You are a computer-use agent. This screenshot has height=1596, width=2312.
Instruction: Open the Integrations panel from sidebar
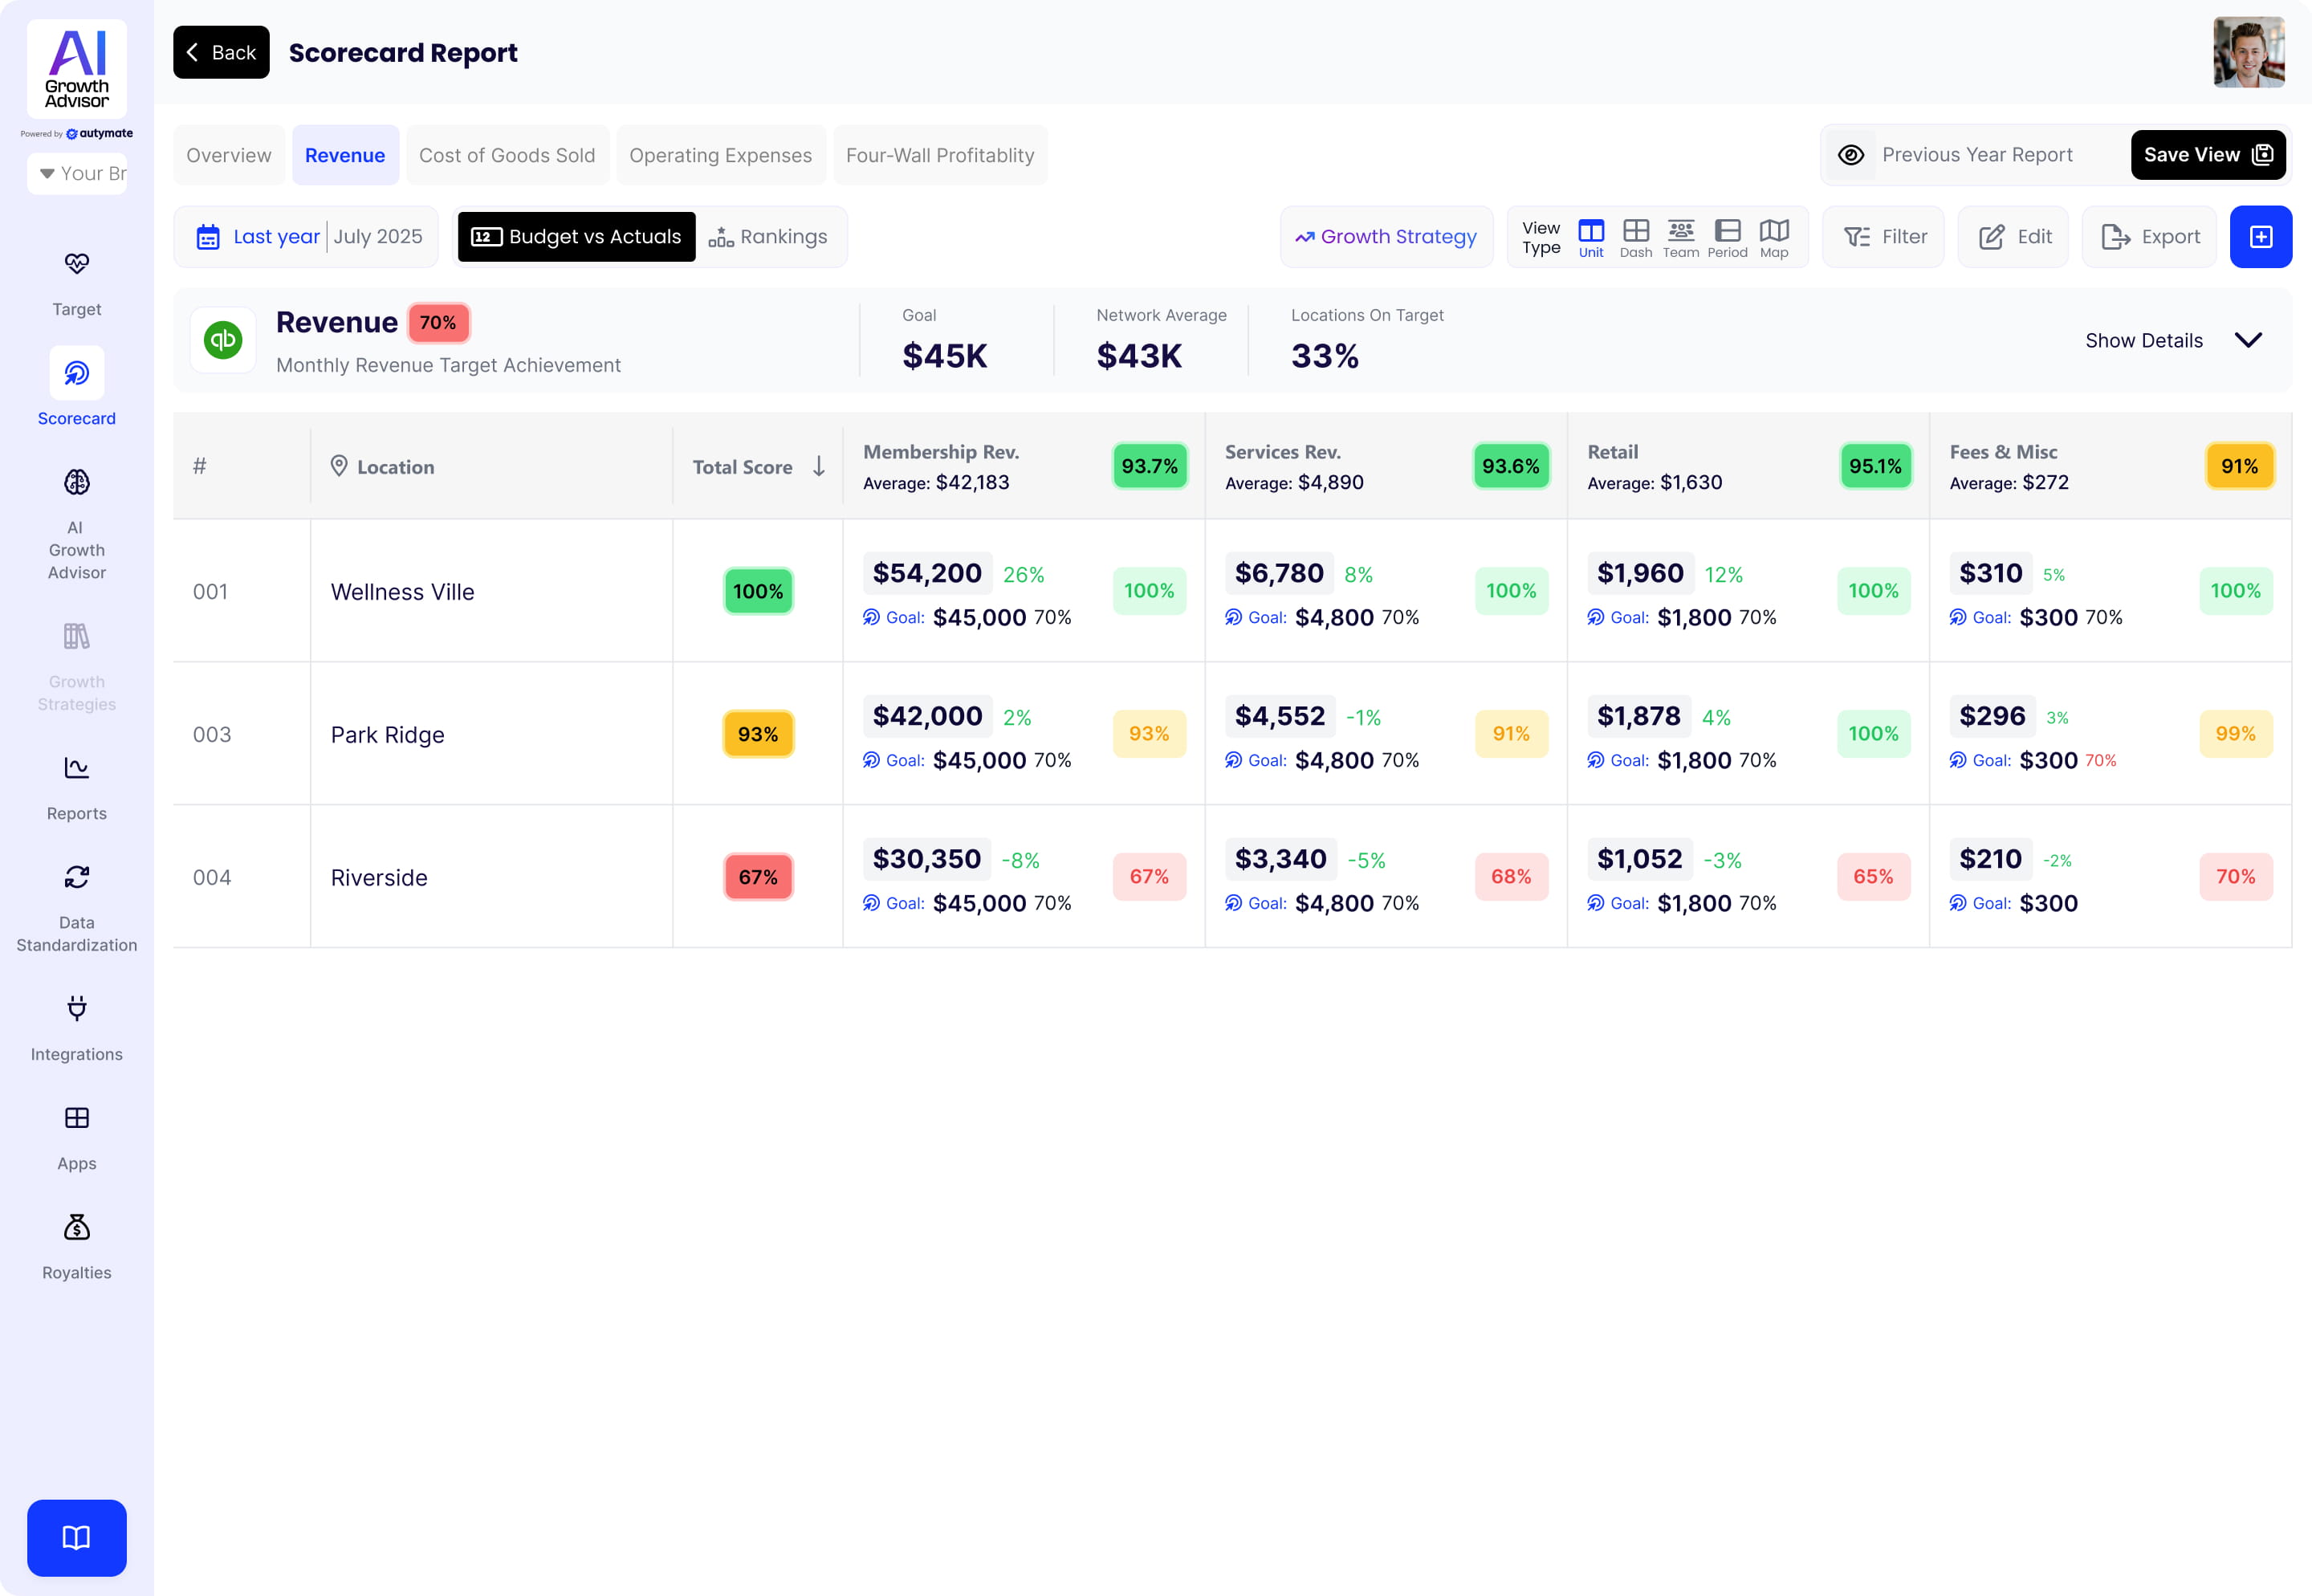(76, 1010)
